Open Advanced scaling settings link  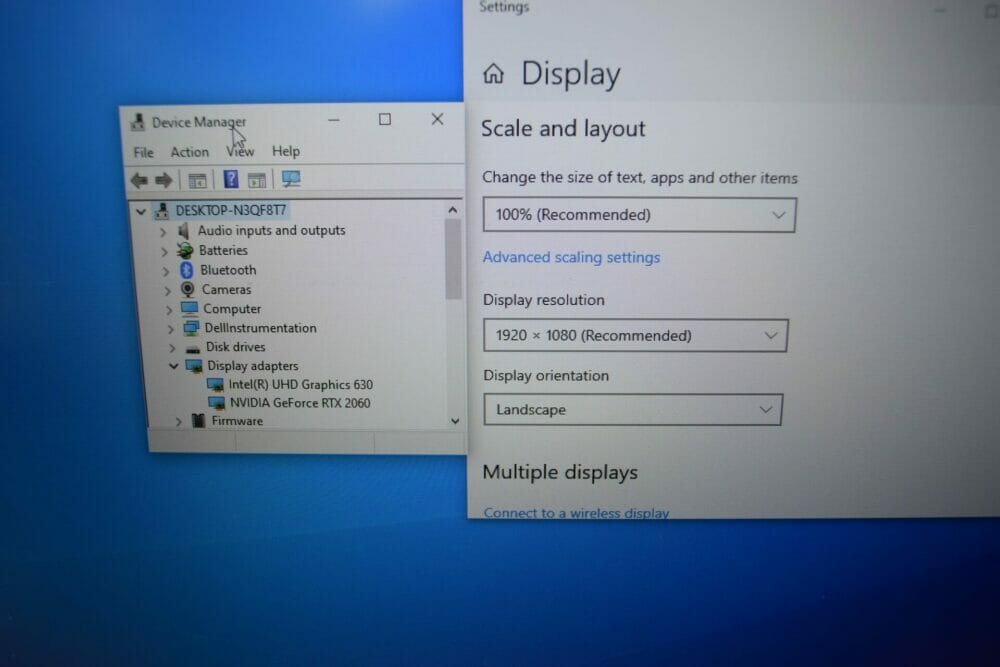[571, 257]
